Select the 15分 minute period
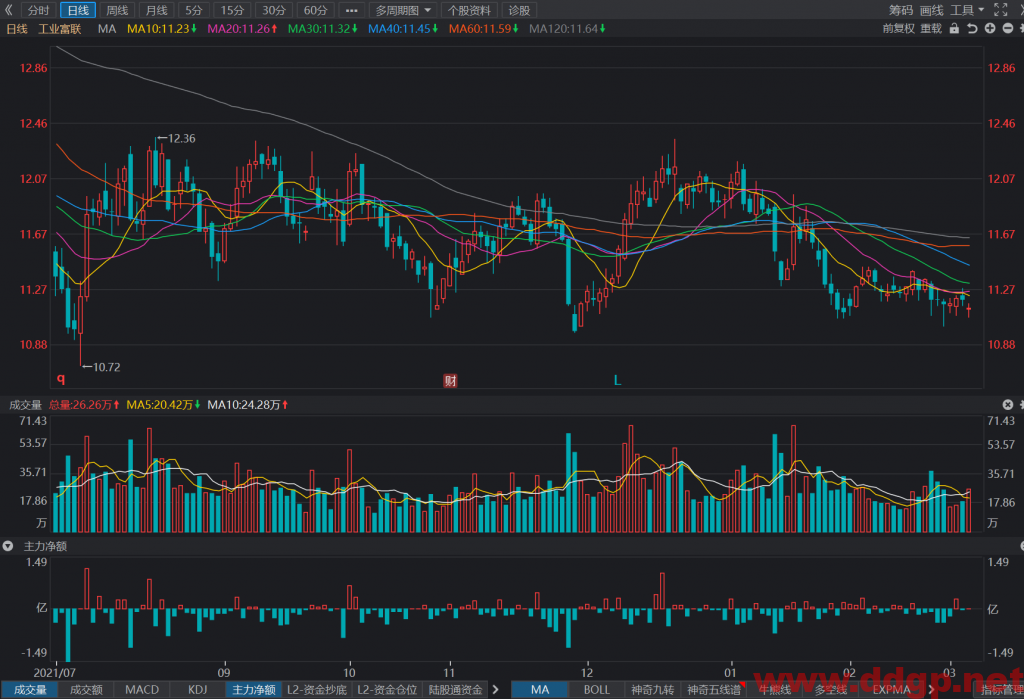 coord(232,10)
